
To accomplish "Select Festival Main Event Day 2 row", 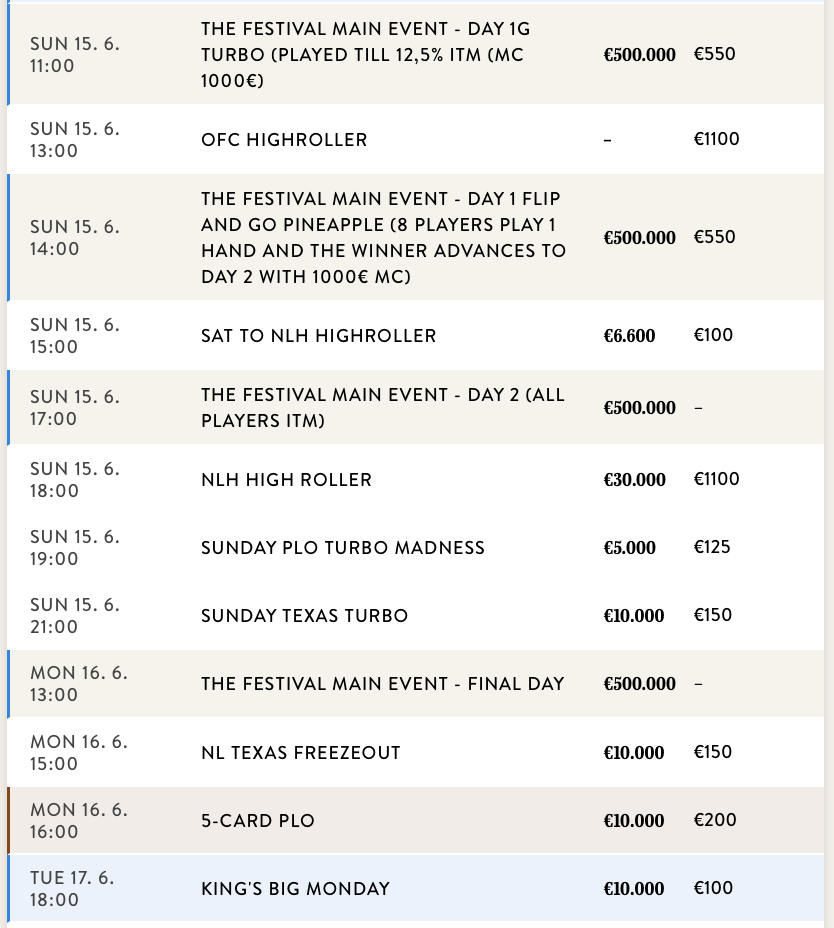I will click(382, 408).
